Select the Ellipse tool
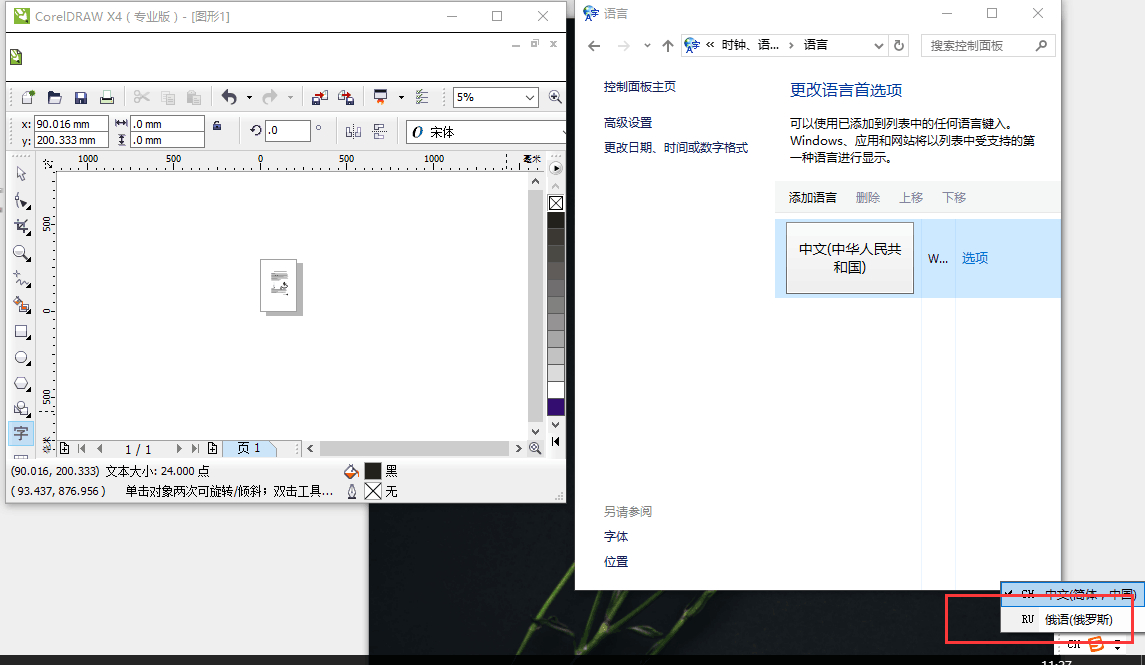Image resolution: width=1145 pixels, height=665 pixels. click(21, 358)
